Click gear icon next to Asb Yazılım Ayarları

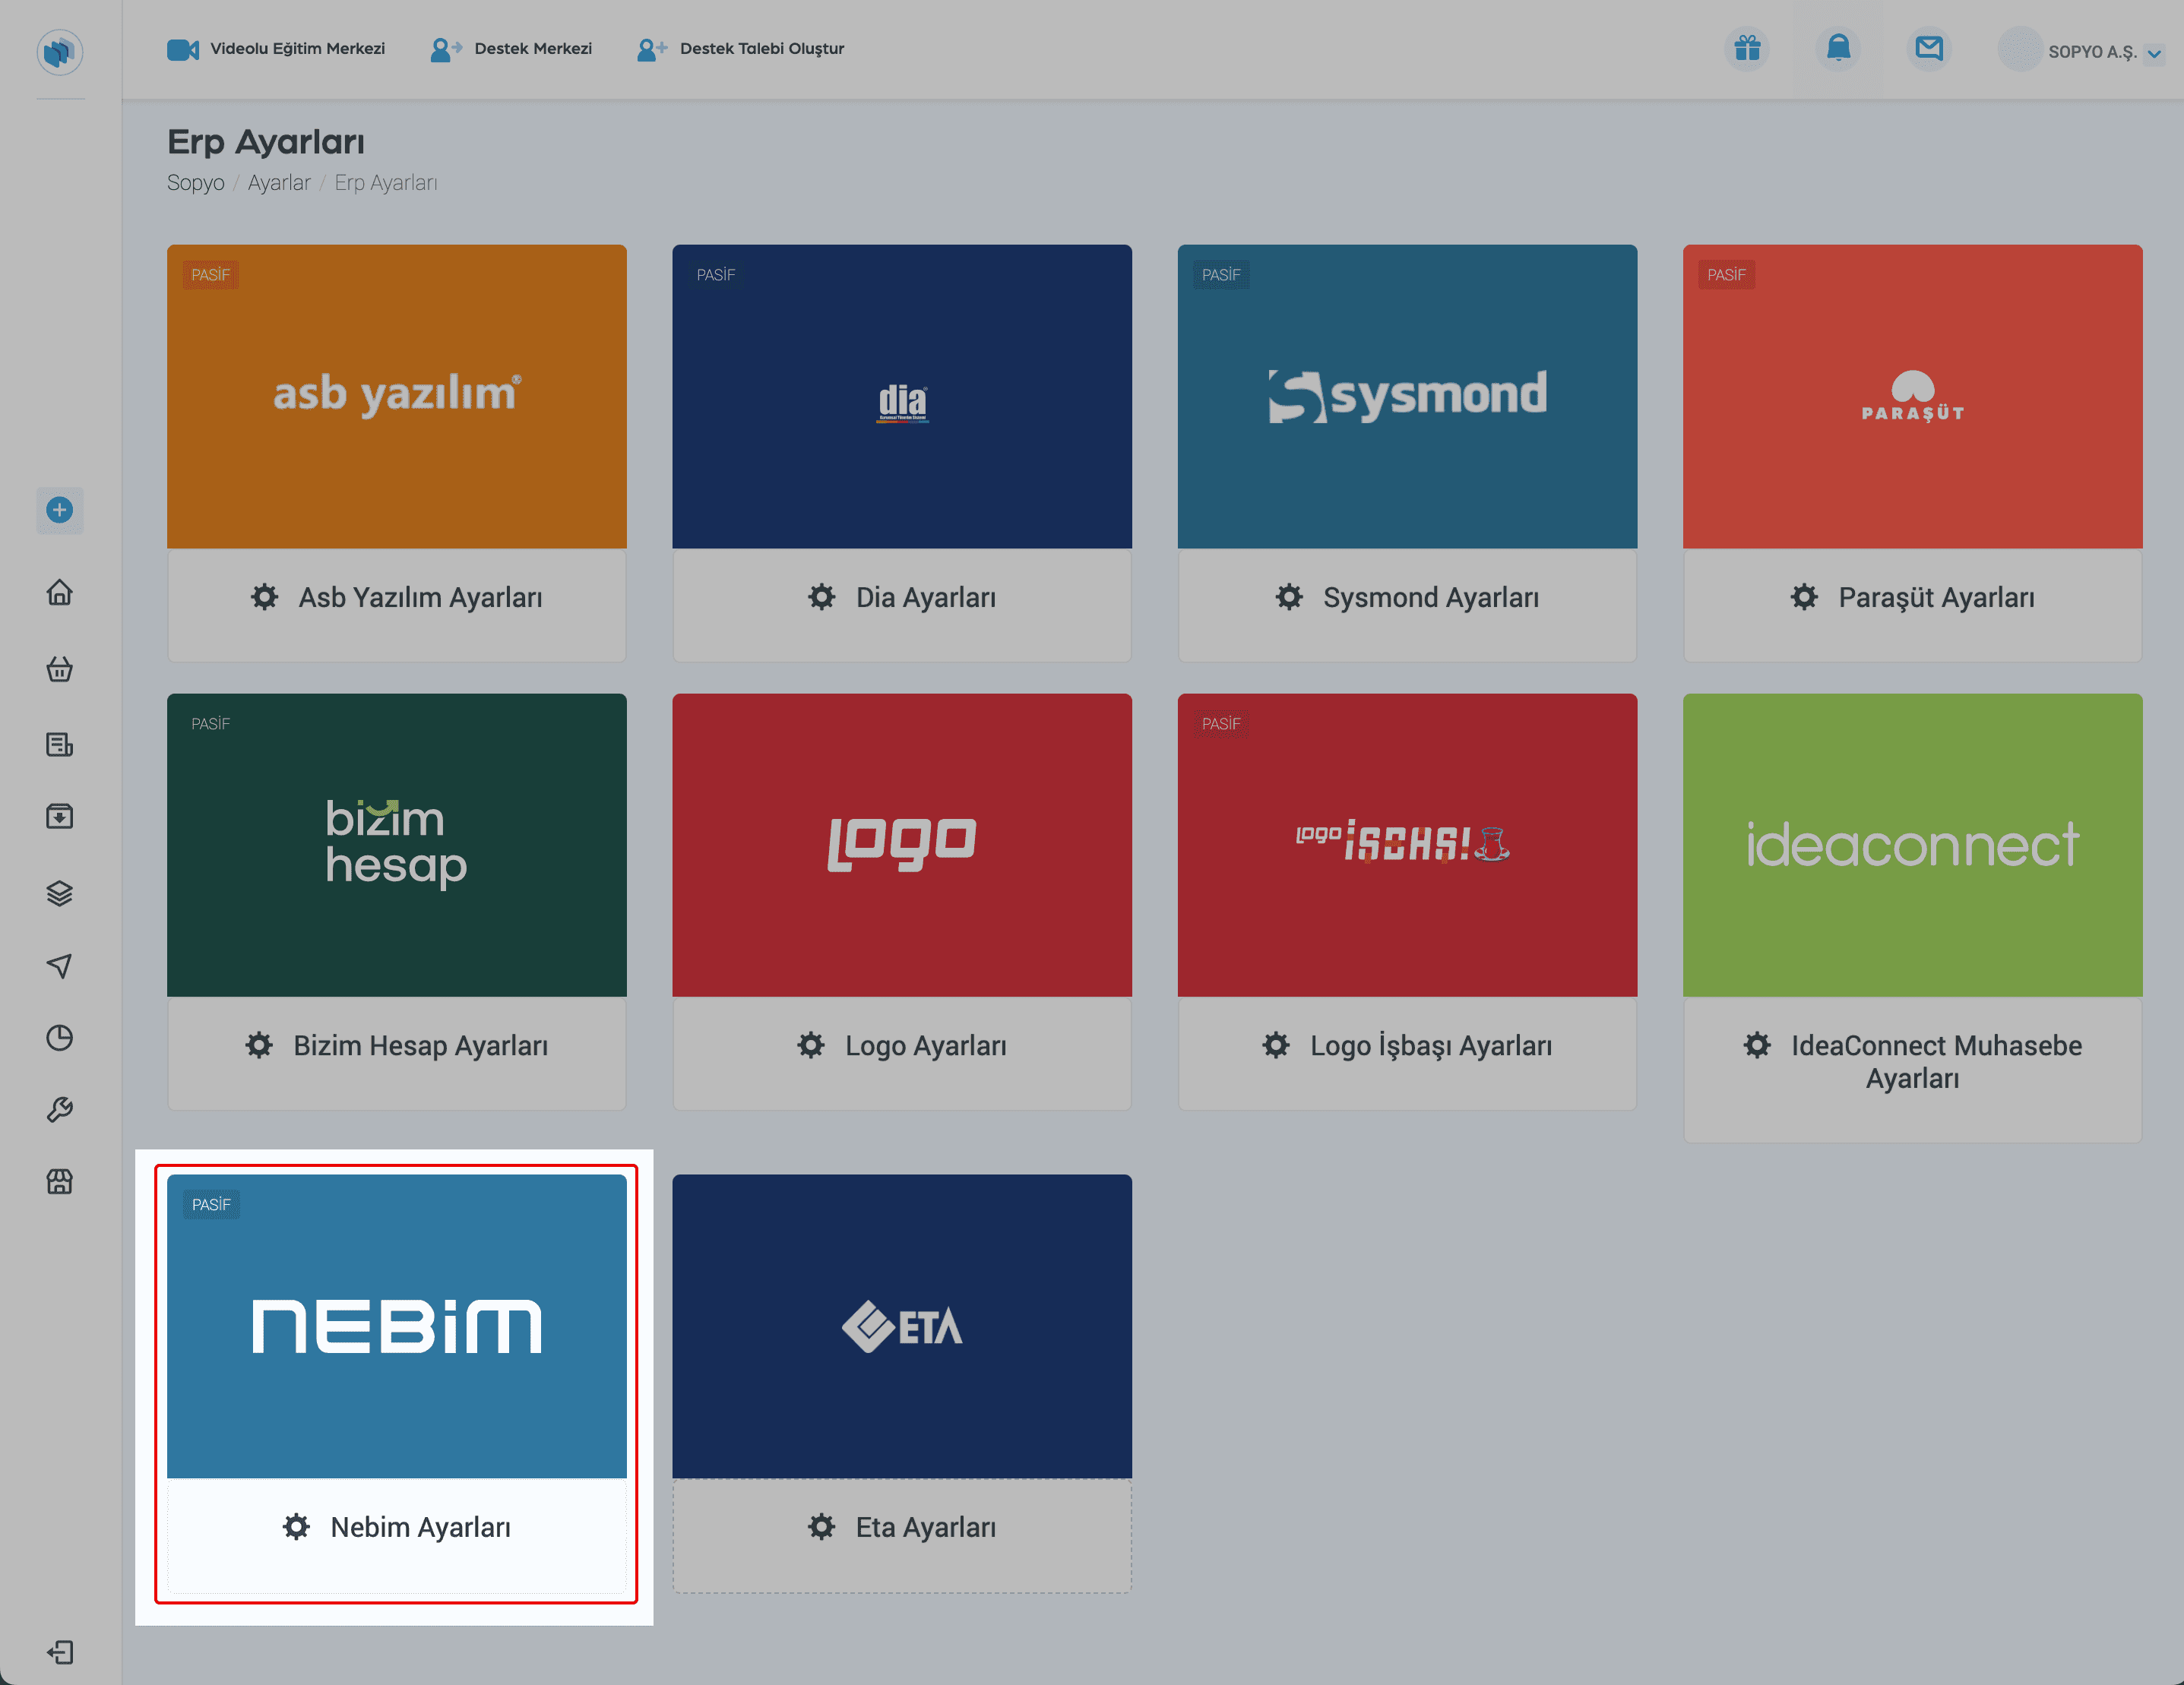click(x=264, y=598)
